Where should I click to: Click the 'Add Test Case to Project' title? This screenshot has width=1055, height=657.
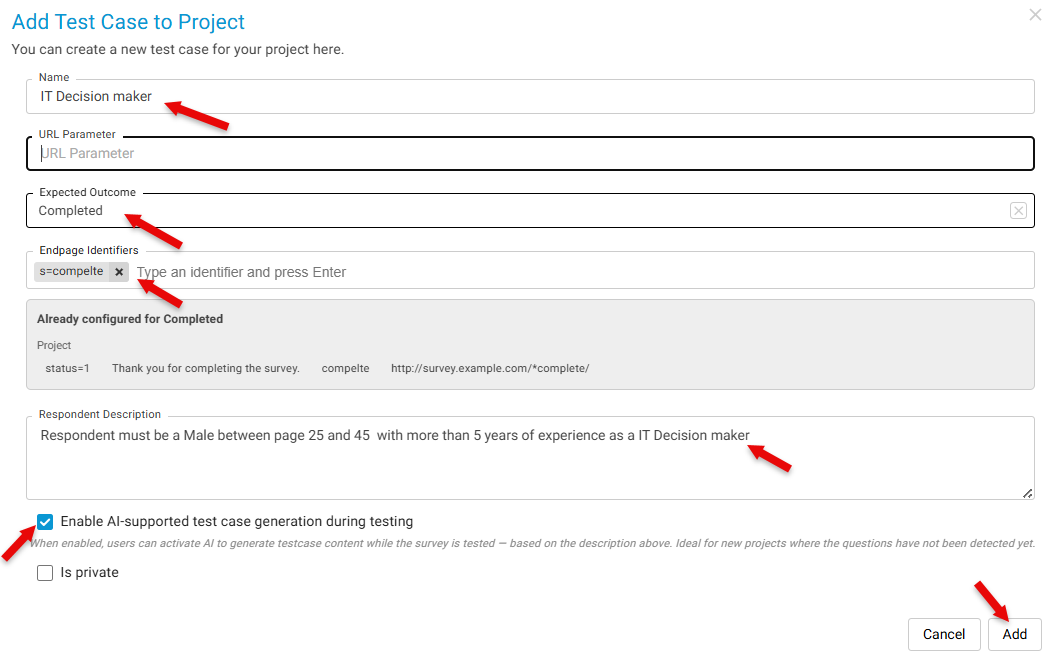coord(129,22)
